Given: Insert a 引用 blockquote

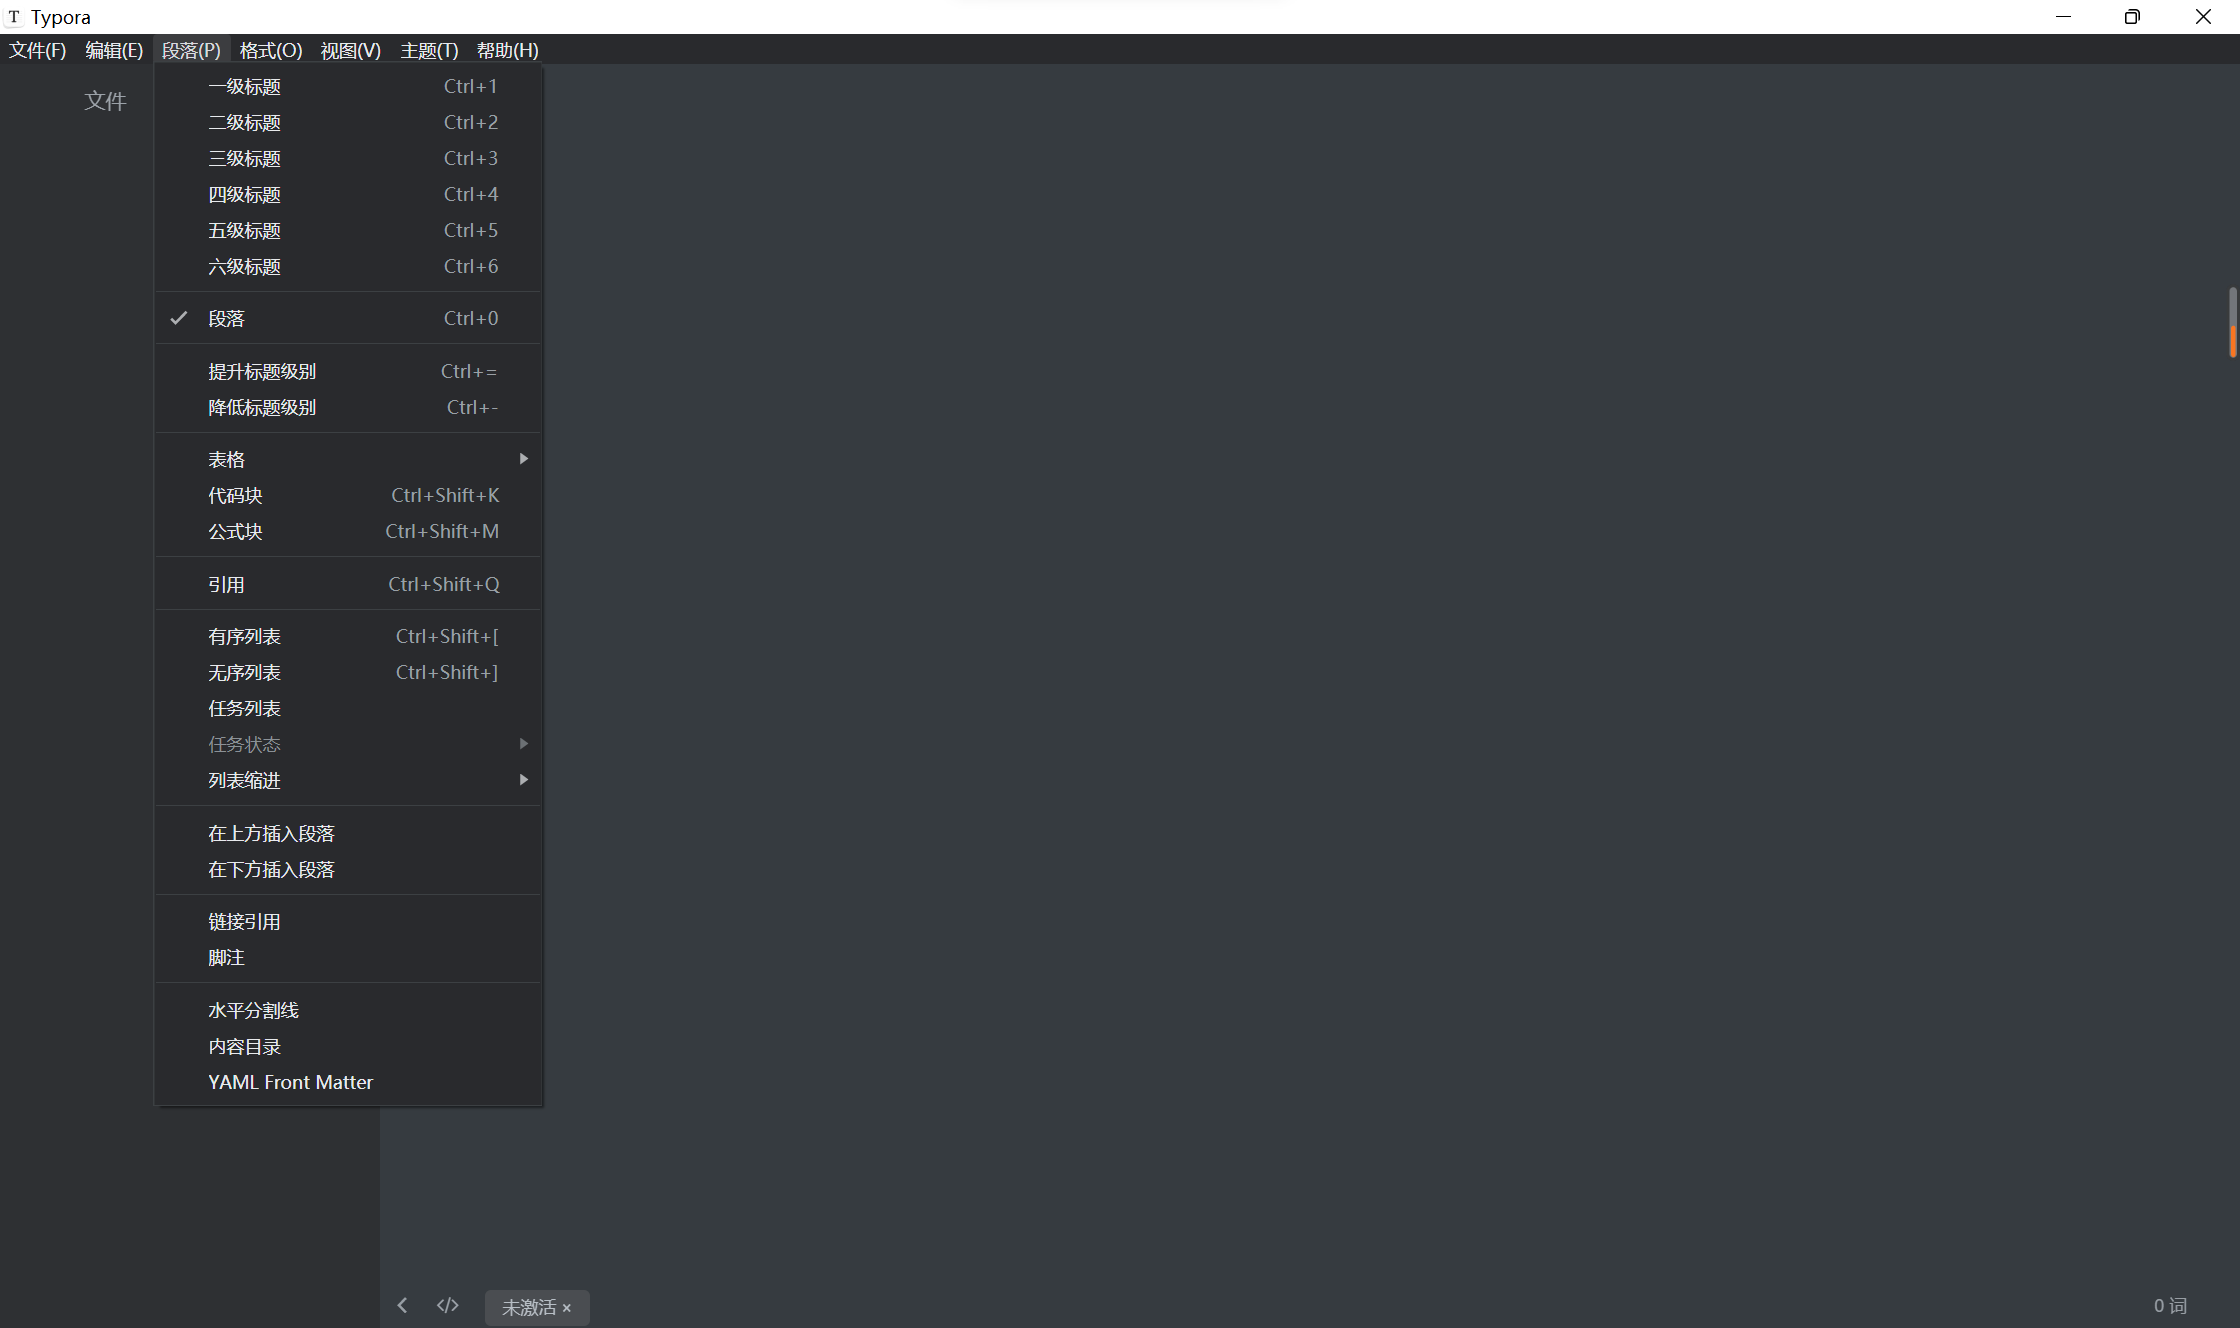Looking at the screenshot, I should point(348,584).
